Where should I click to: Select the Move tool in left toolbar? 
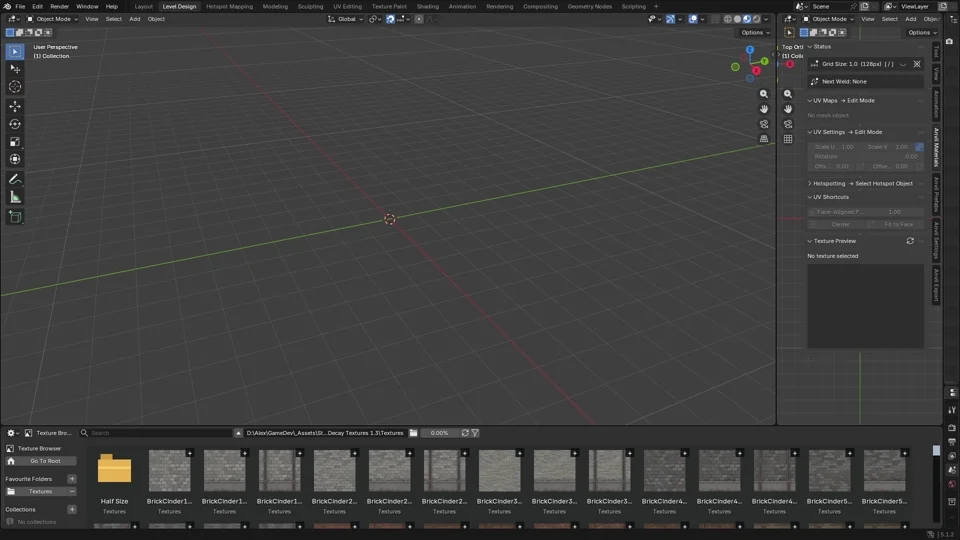pos(15,106)
